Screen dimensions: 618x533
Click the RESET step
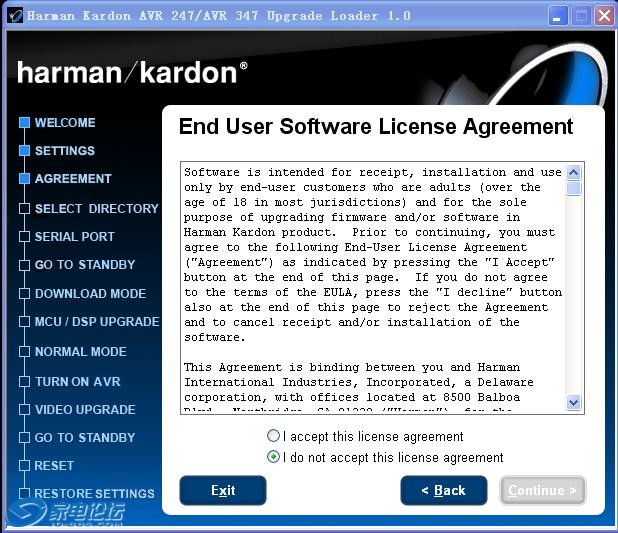(x=54, y=466)
